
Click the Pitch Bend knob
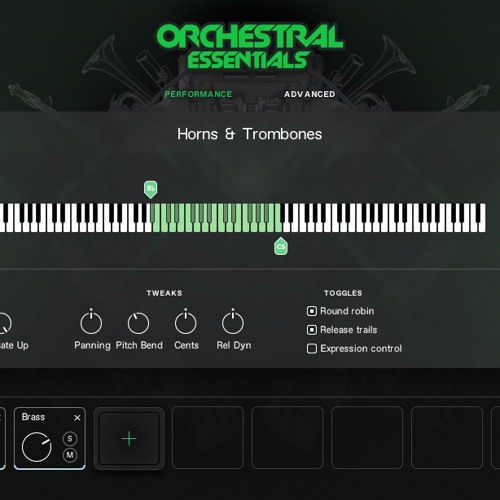[x=138, y=323]
